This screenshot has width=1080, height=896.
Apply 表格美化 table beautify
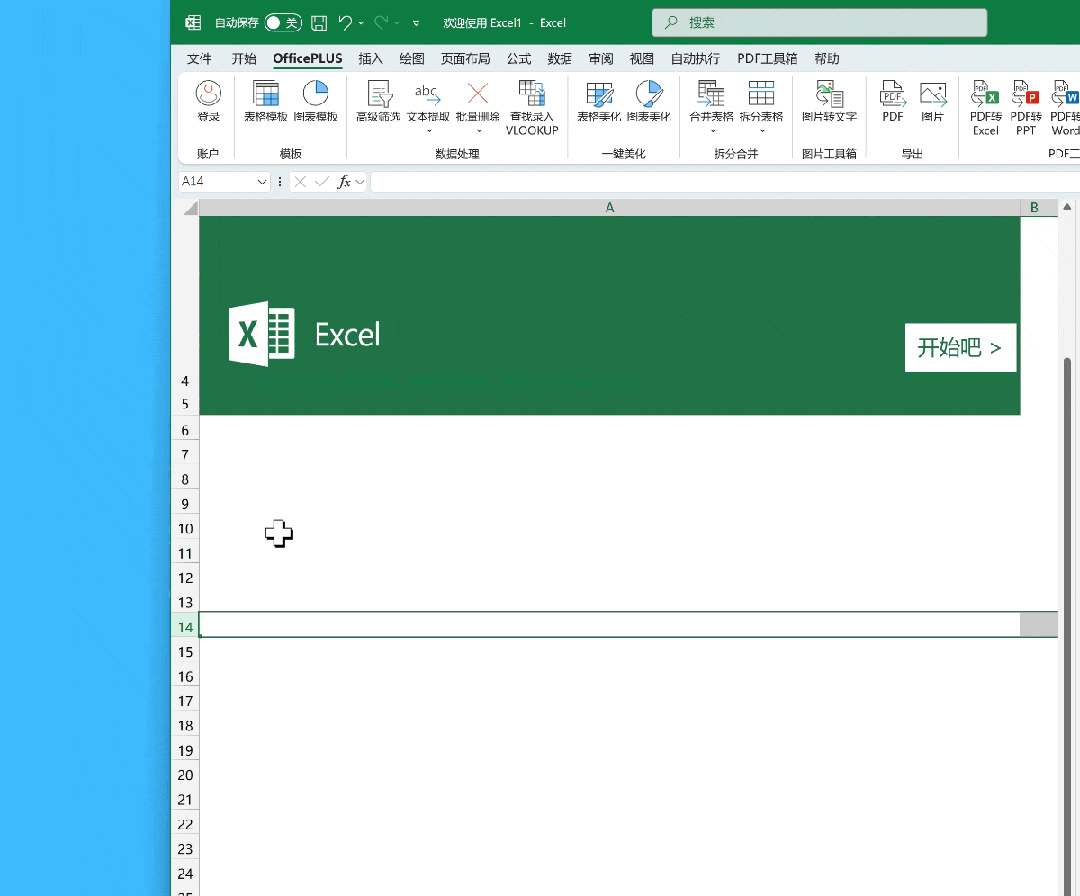(x=599, y=102)
